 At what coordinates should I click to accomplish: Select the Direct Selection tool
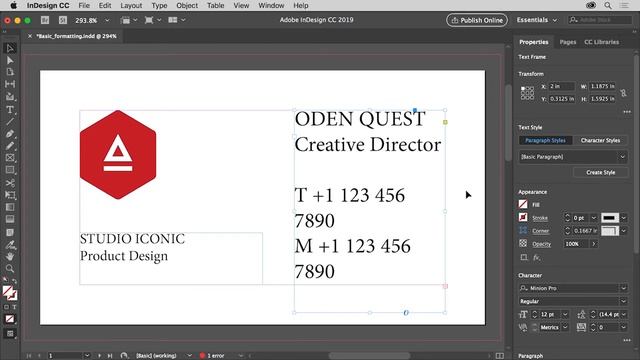10,60
